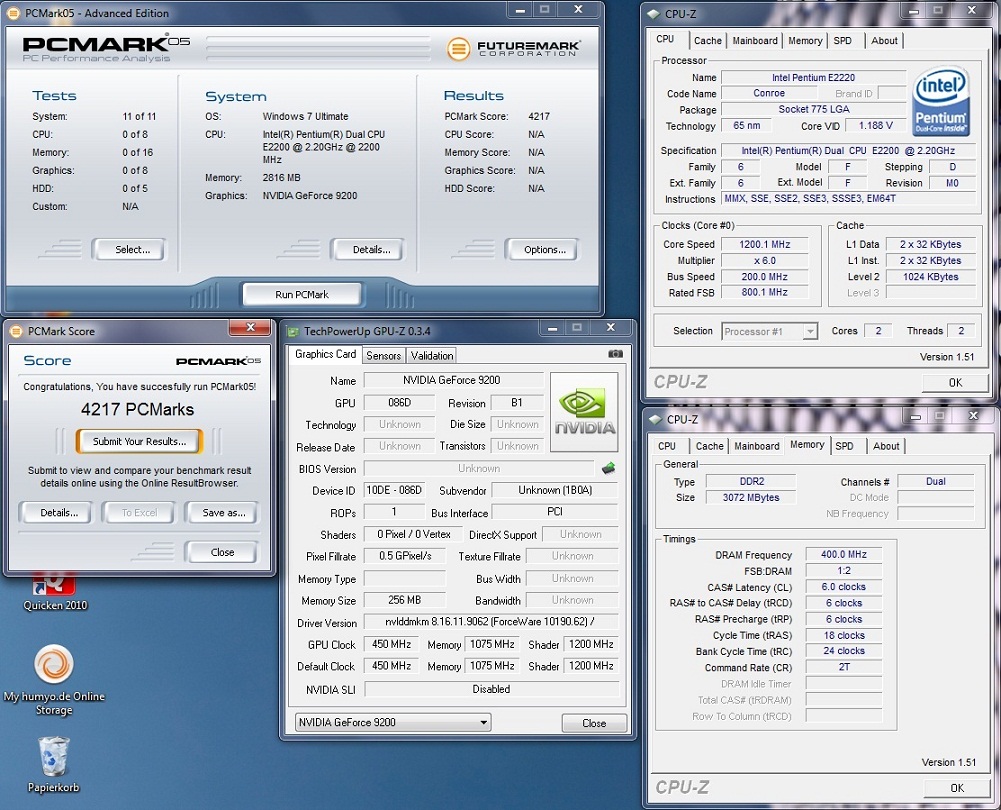Viewport: 1001px width, 810px height.
Task: Click the Save as... button
Action: coord(222,513)
